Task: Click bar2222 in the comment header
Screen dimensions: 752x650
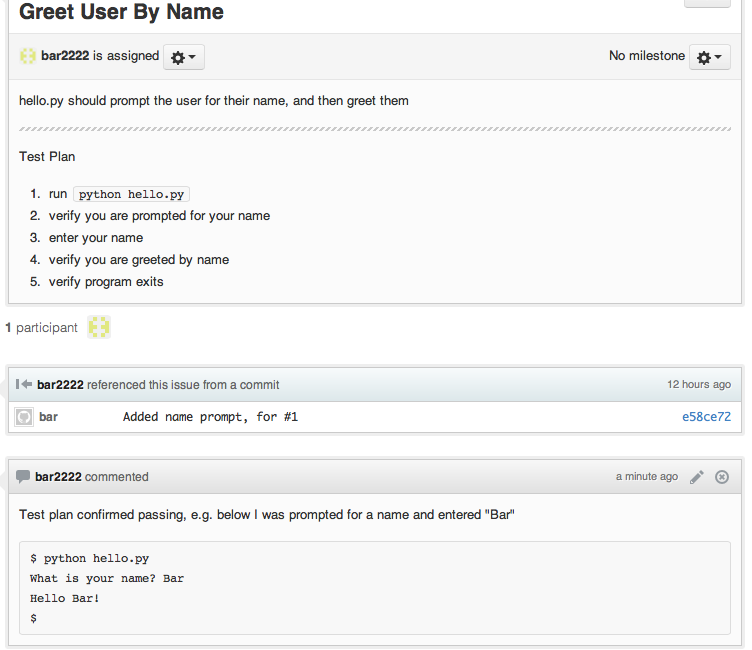Action: (58, 477)
